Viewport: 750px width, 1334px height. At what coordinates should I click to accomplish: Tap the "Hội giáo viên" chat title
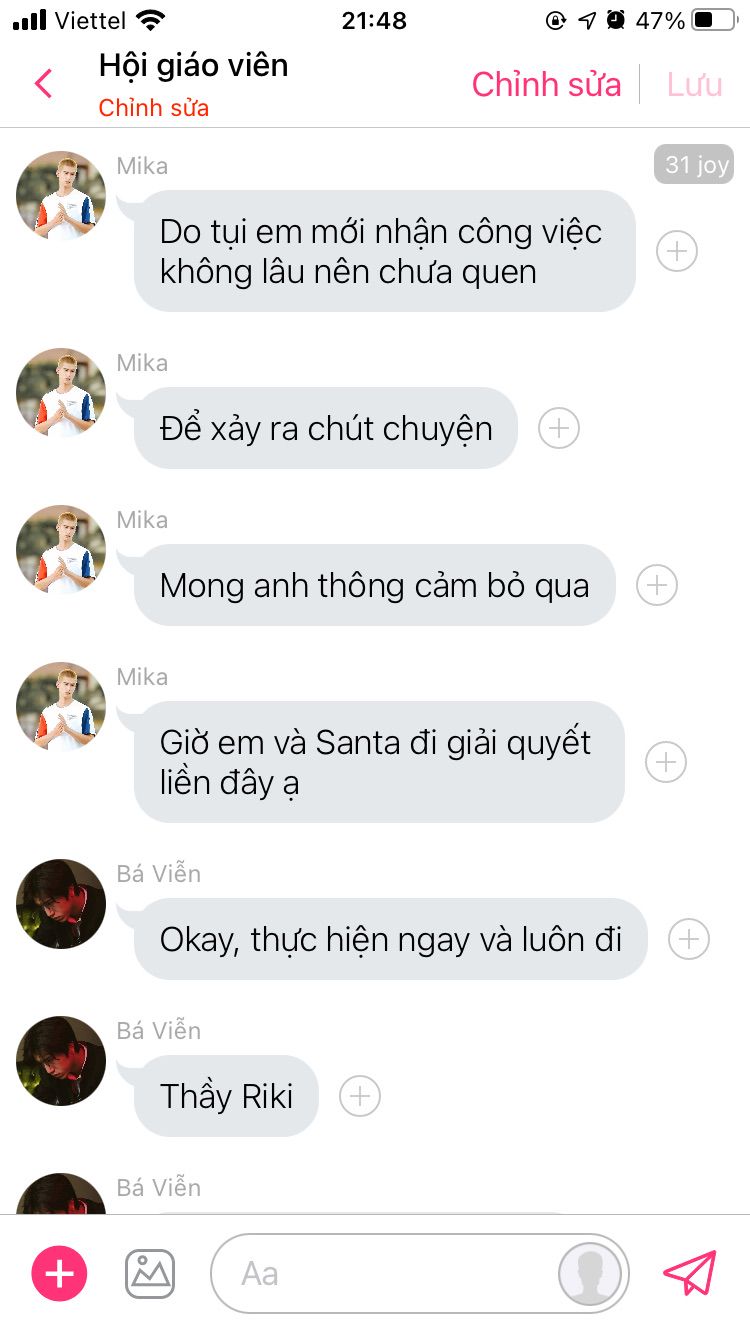[193, 66]
